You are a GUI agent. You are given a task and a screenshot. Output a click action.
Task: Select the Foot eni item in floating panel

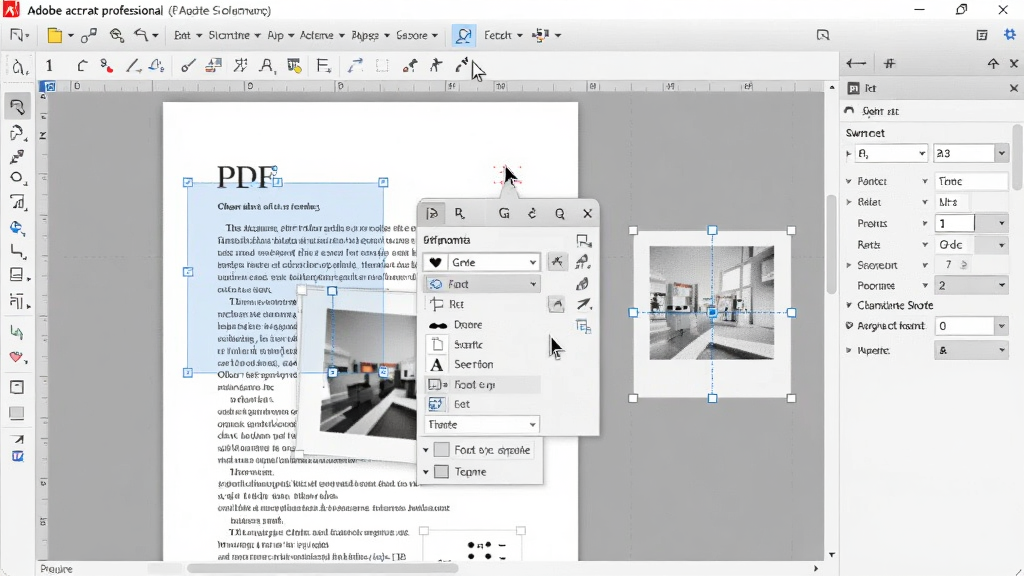click(482, 385)
